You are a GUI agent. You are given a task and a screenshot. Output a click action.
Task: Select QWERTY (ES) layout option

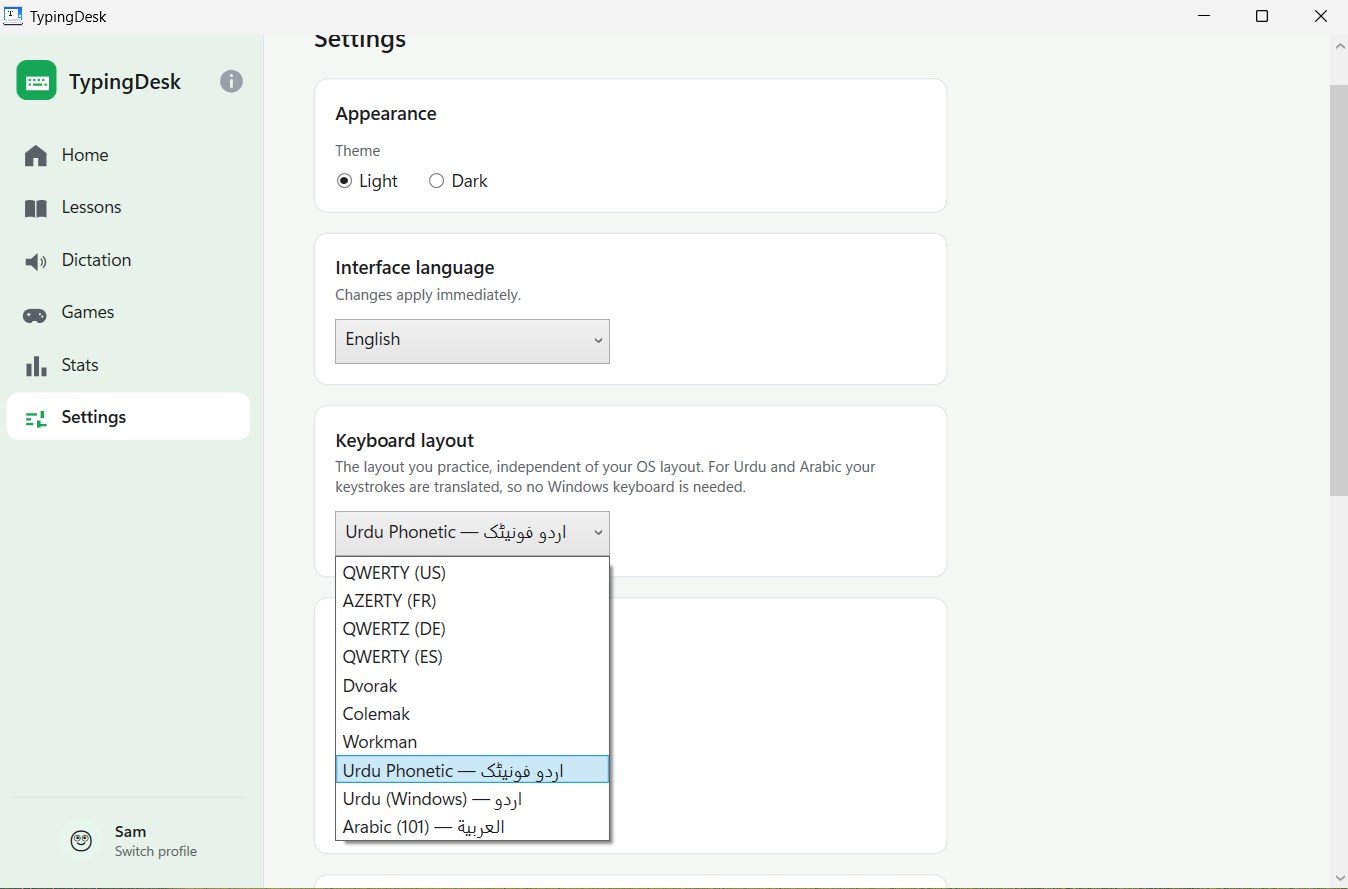pos(472,657)
